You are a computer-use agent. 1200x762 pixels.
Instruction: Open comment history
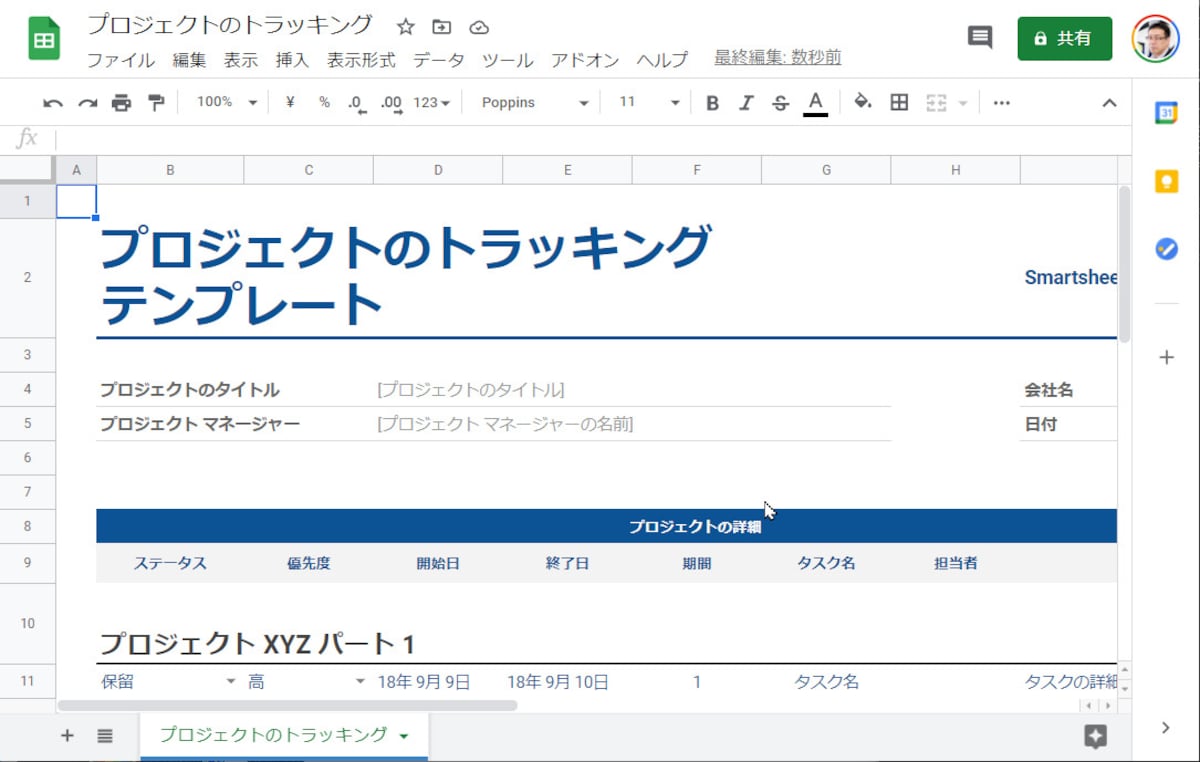pos(980,38)
